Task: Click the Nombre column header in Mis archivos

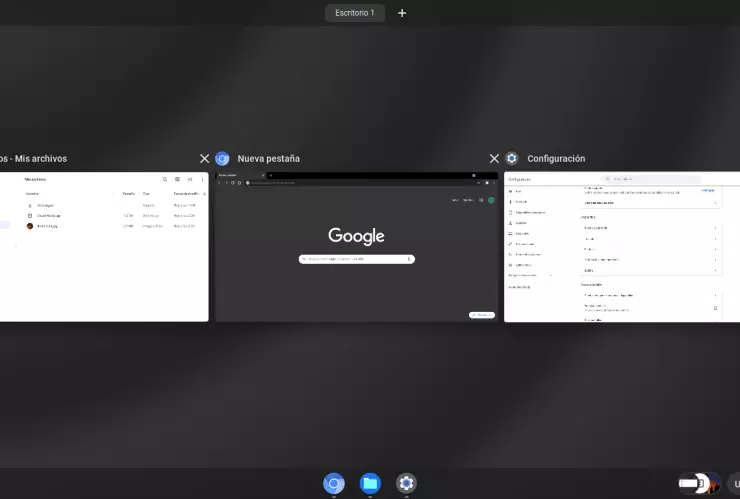Action: coord(32,194)
